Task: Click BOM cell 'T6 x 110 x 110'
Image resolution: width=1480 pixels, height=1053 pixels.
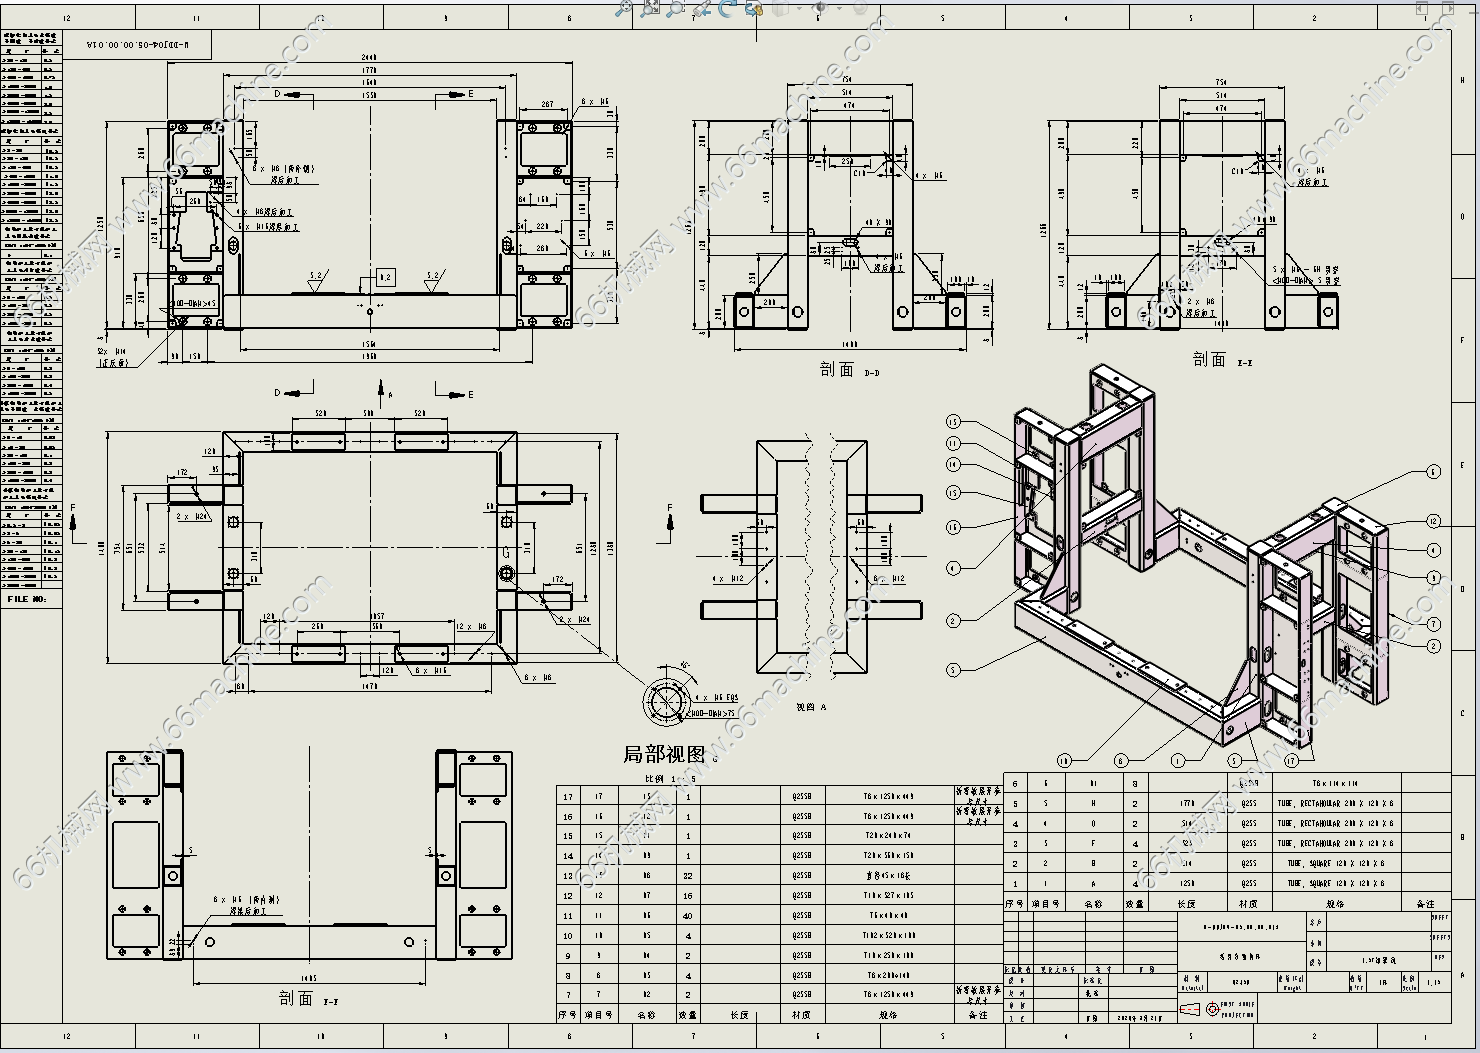Action: coord(1336,784)
